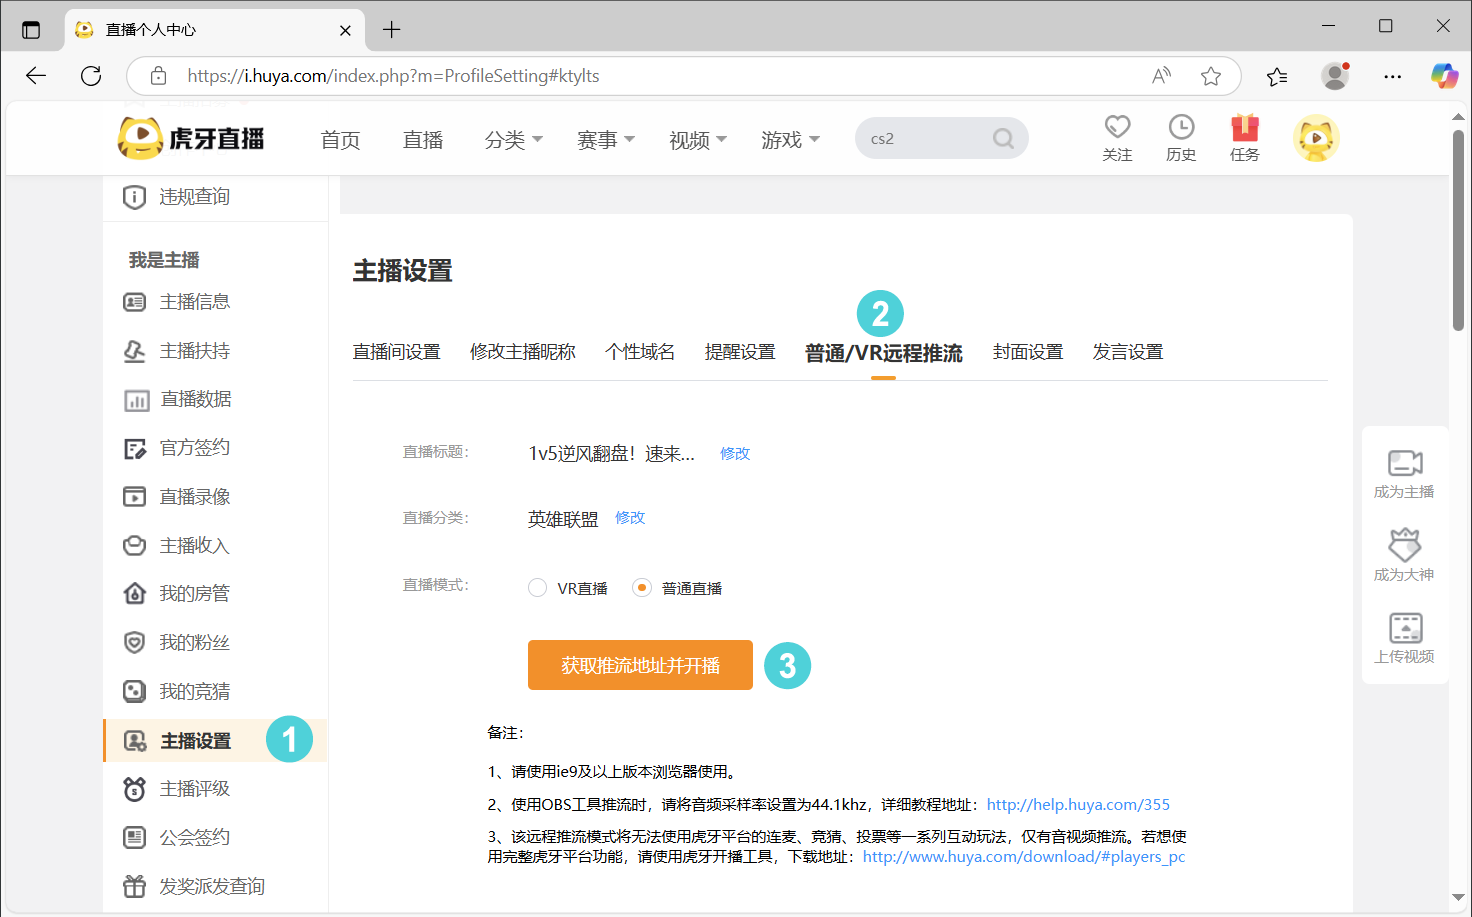Click 修改 link next to 直播标题
1472x917 pixels.
735,453
